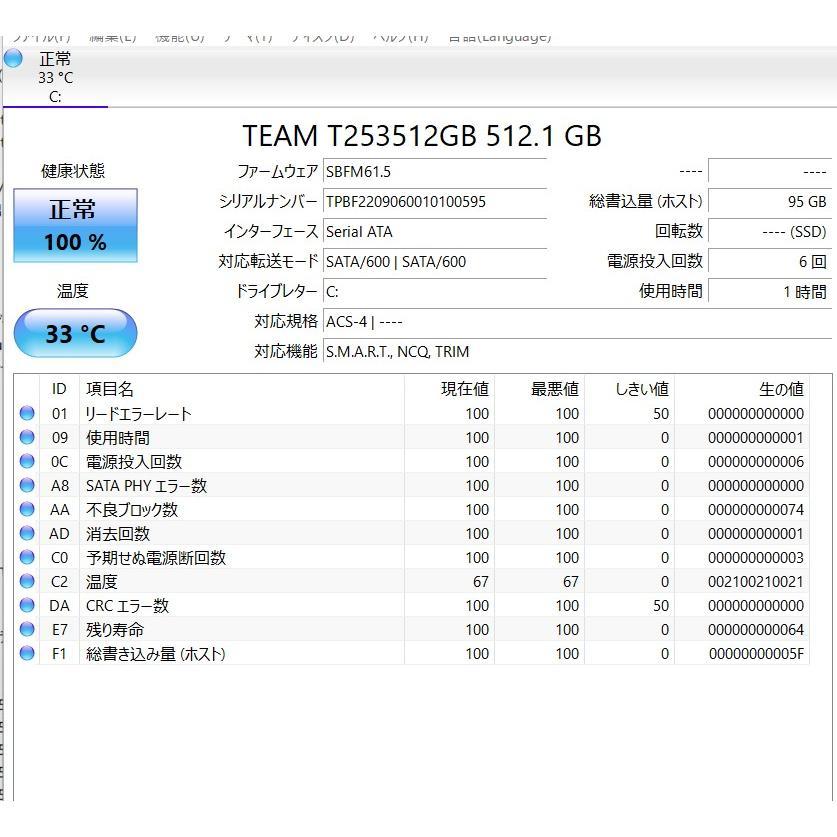
Task: Click the status orb for 残り寿命 row
Action: point(27,629)
